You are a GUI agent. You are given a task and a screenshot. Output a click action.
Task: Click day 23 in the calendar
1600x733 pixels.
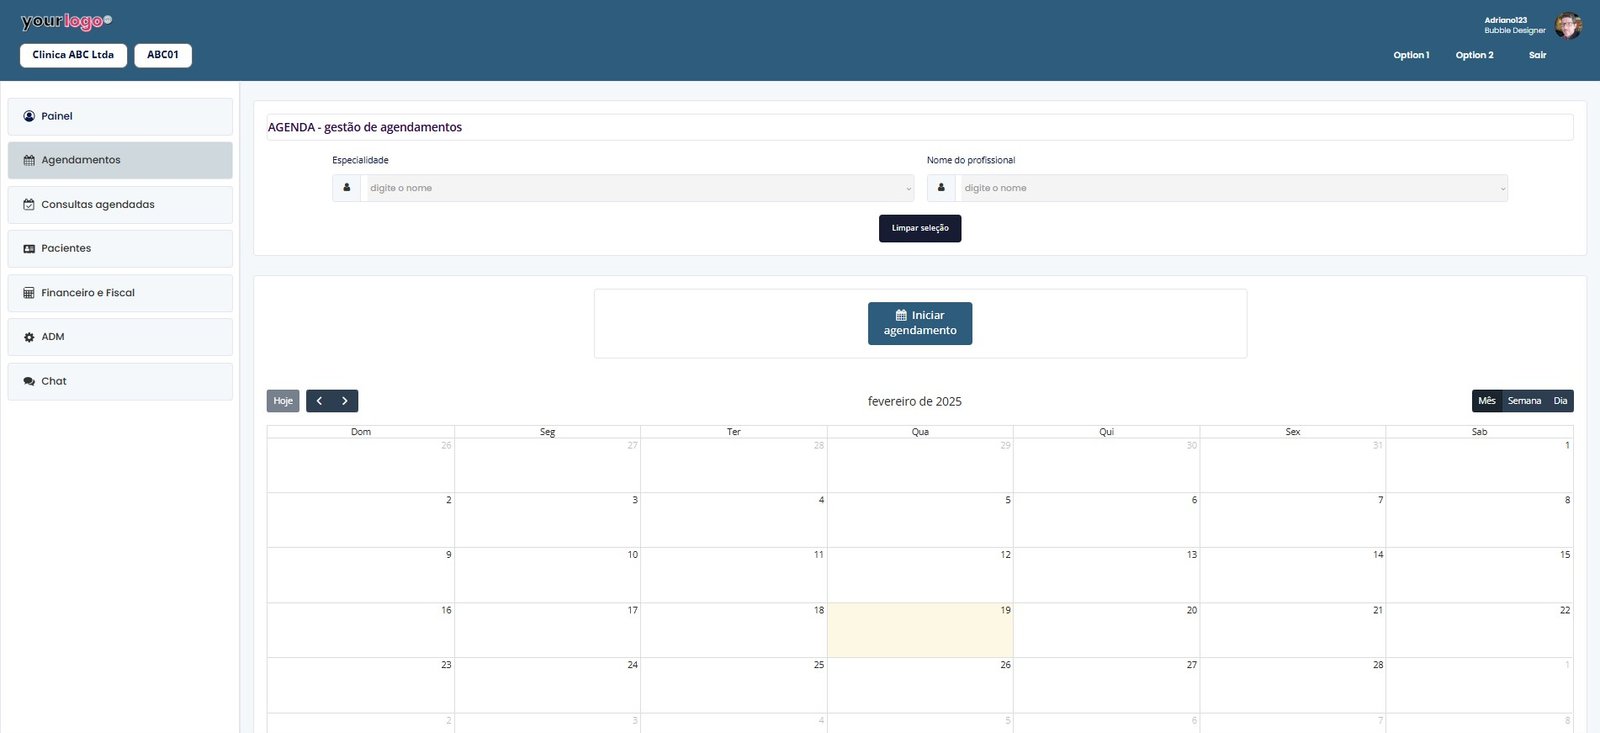(x=361, y=685)
